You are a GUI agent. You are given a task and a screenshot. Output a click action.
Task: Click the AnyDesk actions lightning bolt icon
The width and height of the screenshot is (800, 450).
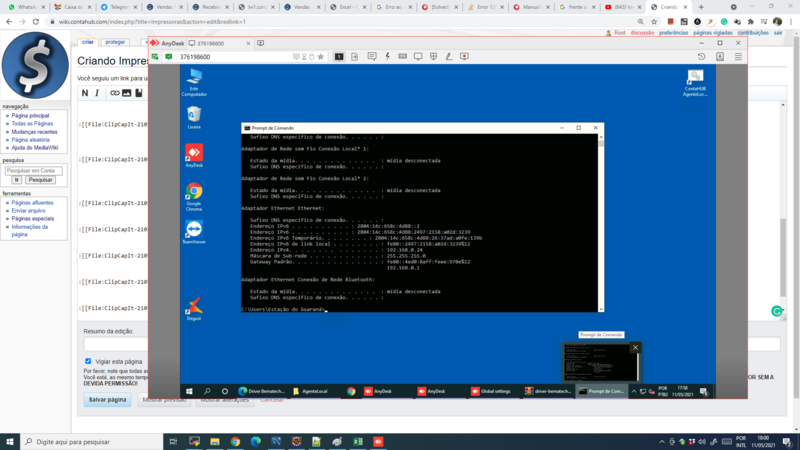click(387, 57)
